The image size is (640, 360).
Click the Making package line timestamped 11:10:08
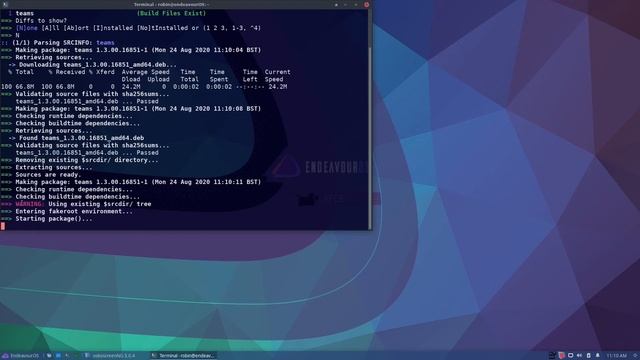tap(138, 109)
